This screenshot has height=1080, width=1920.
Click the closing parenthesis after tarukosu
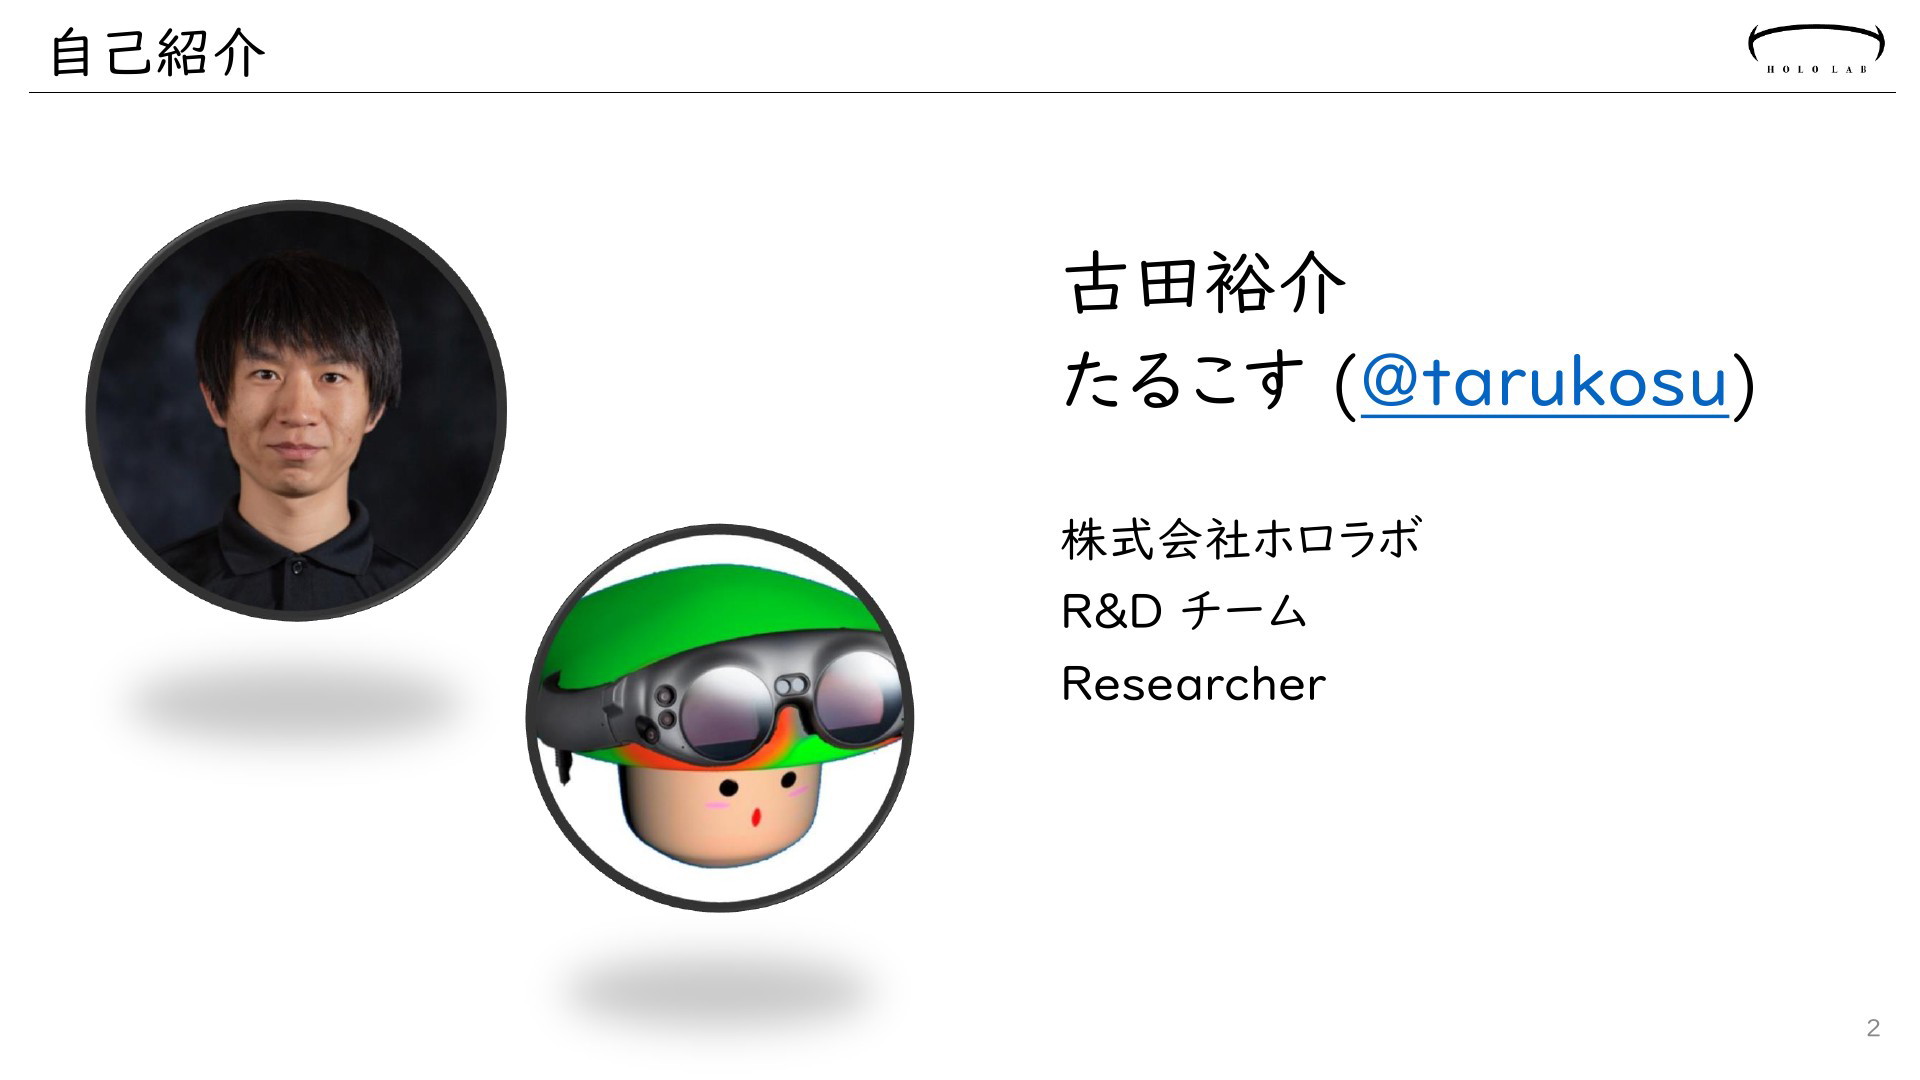click(x=1742, y=384)
